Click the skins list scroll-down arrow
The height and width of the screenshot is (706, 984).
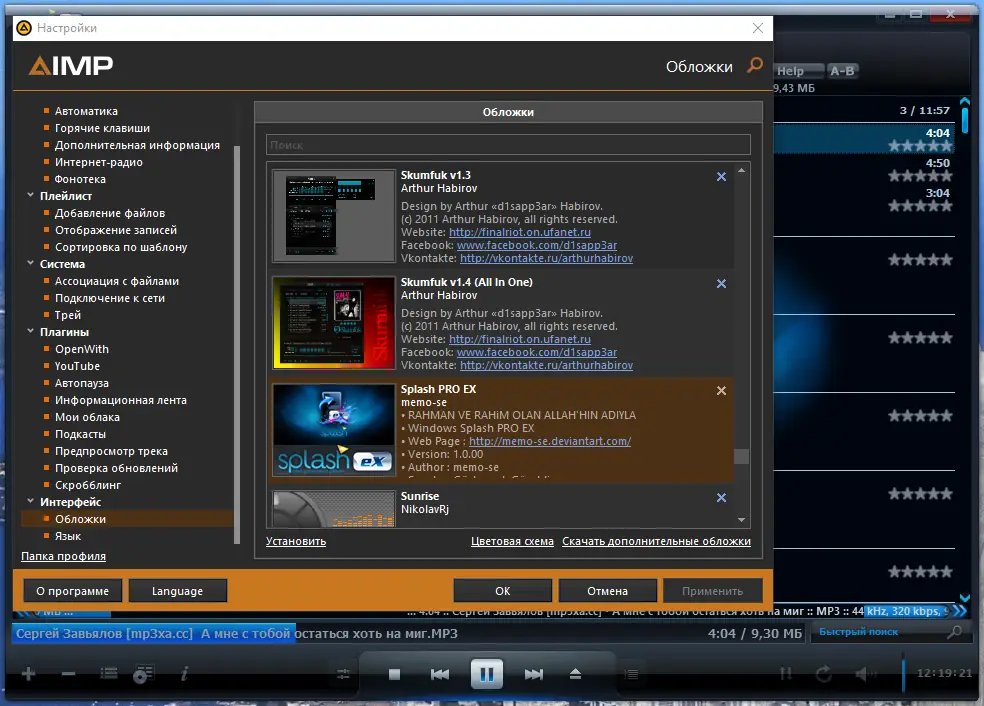(x=741, y=520)
